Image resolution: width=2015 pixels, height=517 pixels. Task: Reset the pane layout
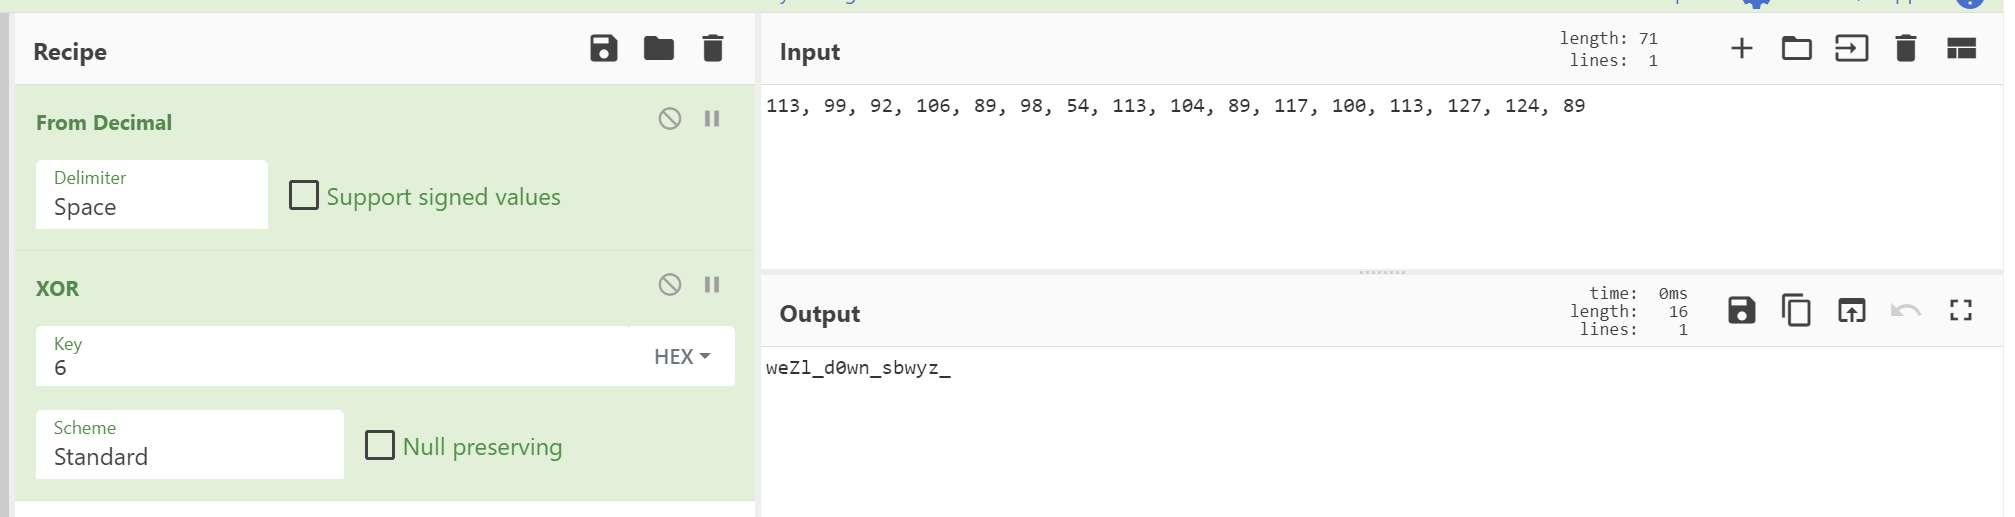[1961, 48]
